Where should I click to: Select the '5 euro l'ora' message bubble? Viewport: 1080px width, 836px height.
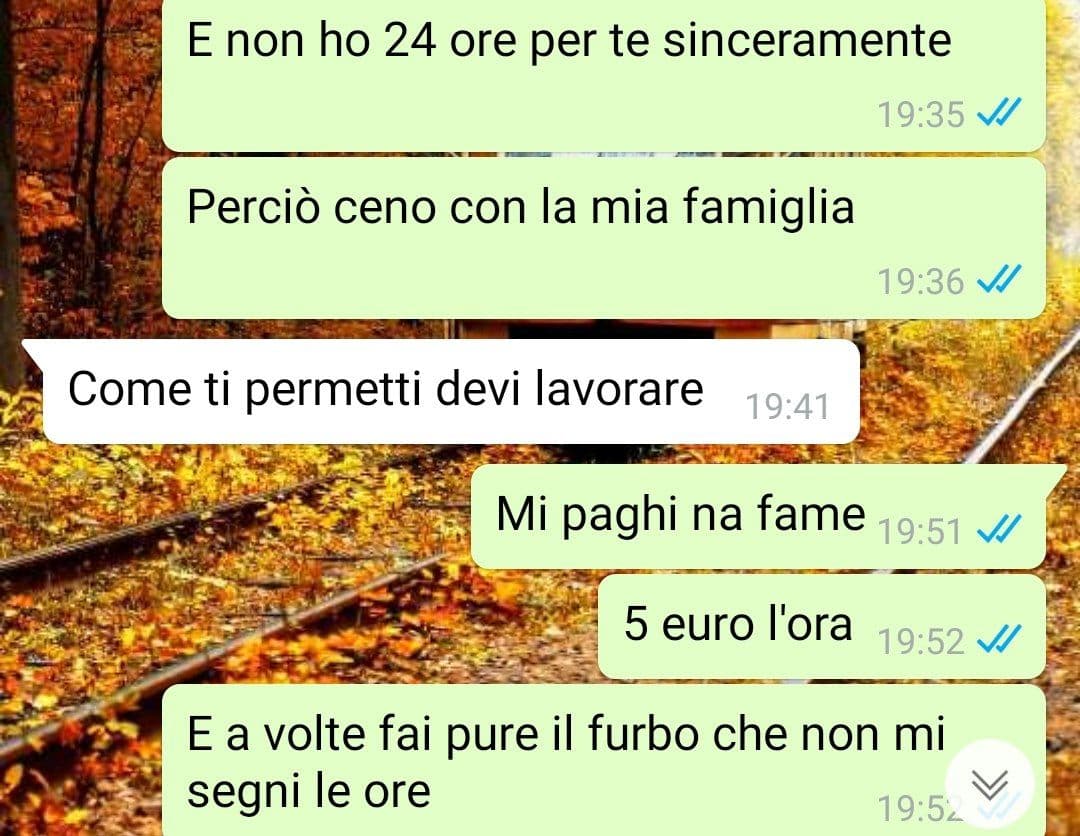[x=822, y=627]
